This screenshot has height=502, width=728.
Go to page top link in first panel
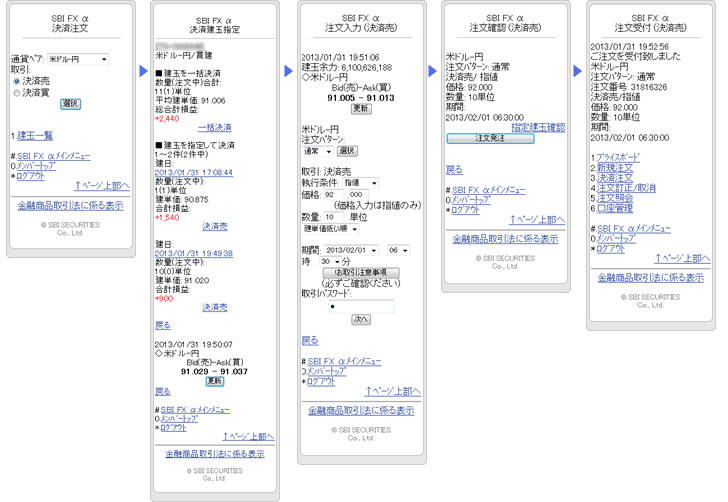(x=102, y=186)
